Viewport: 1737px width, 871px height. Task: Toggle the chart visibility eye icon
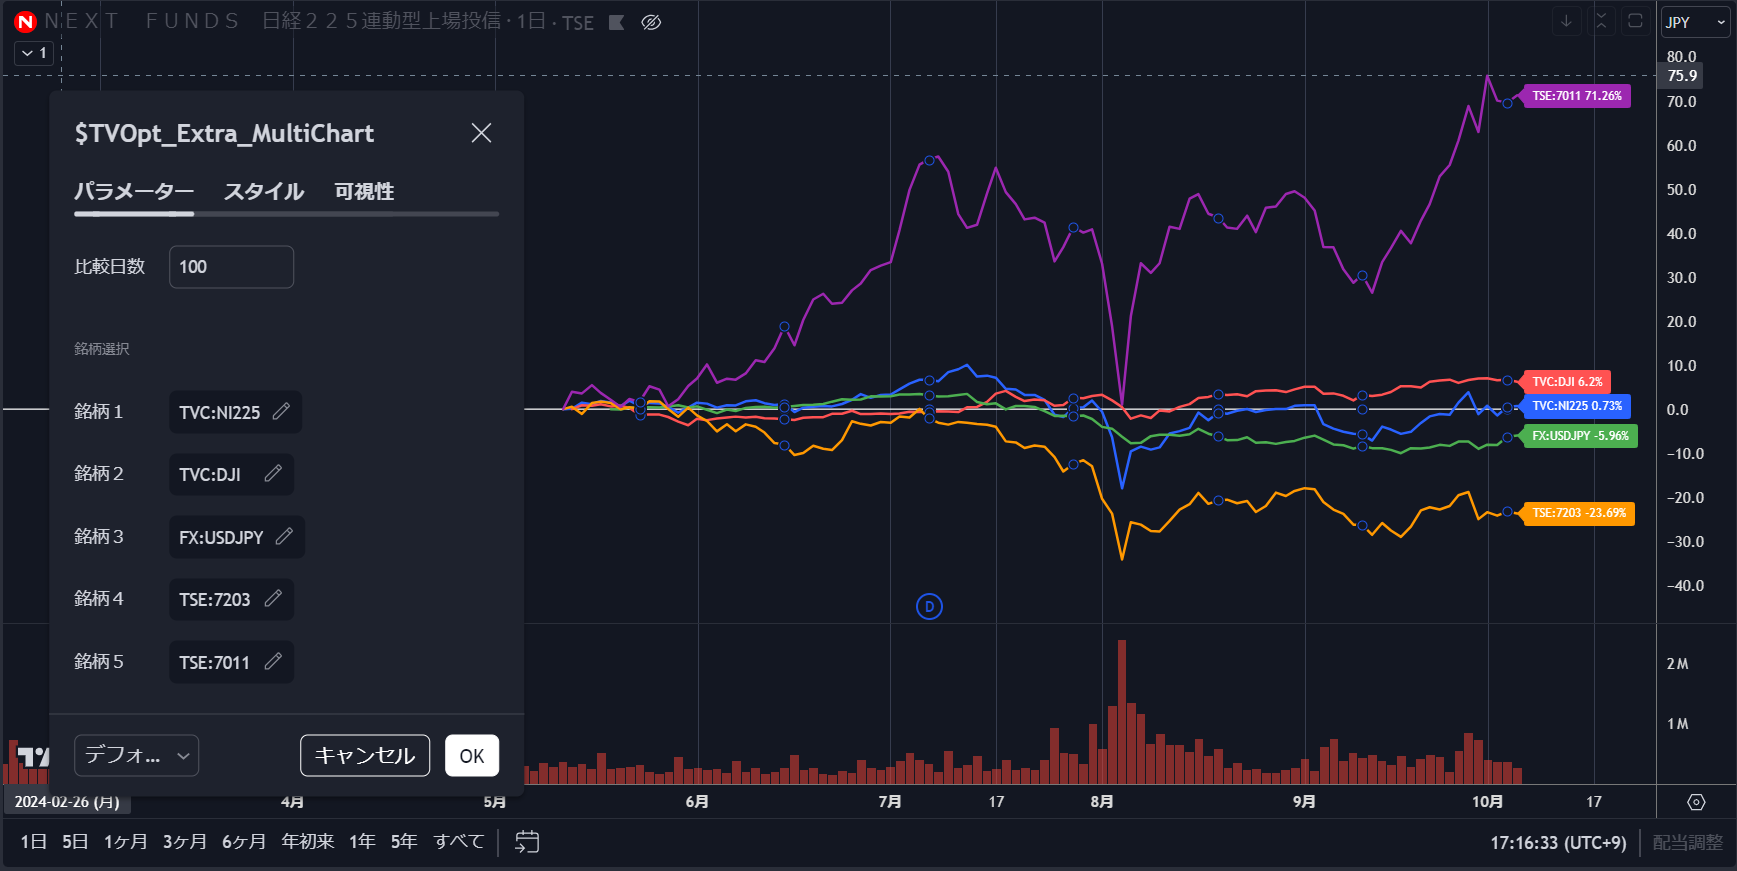point(651,22)
